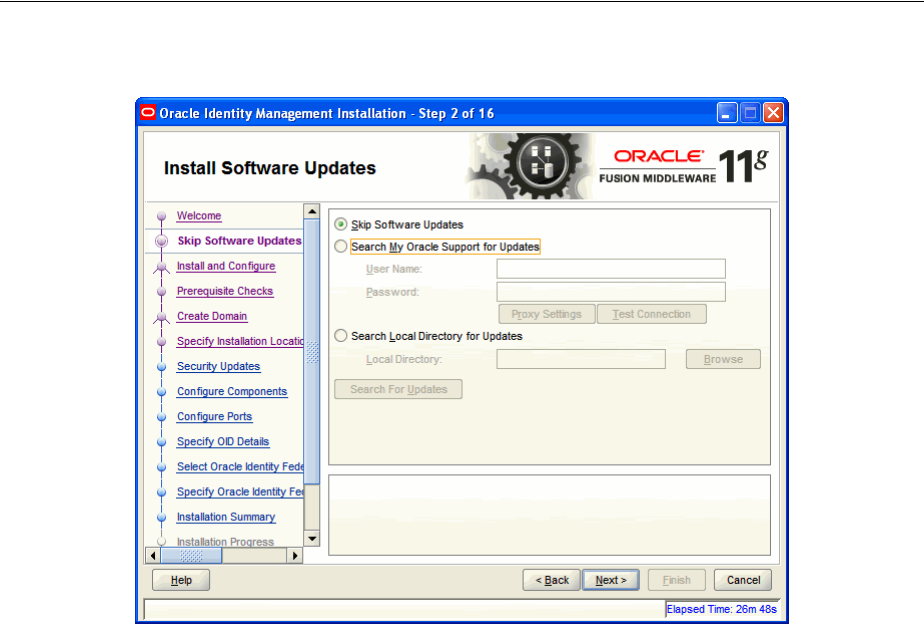This screenshot has width=924, height=624.
Task: Click the Configure Ports step bullet icon
Action: [161, 417]
